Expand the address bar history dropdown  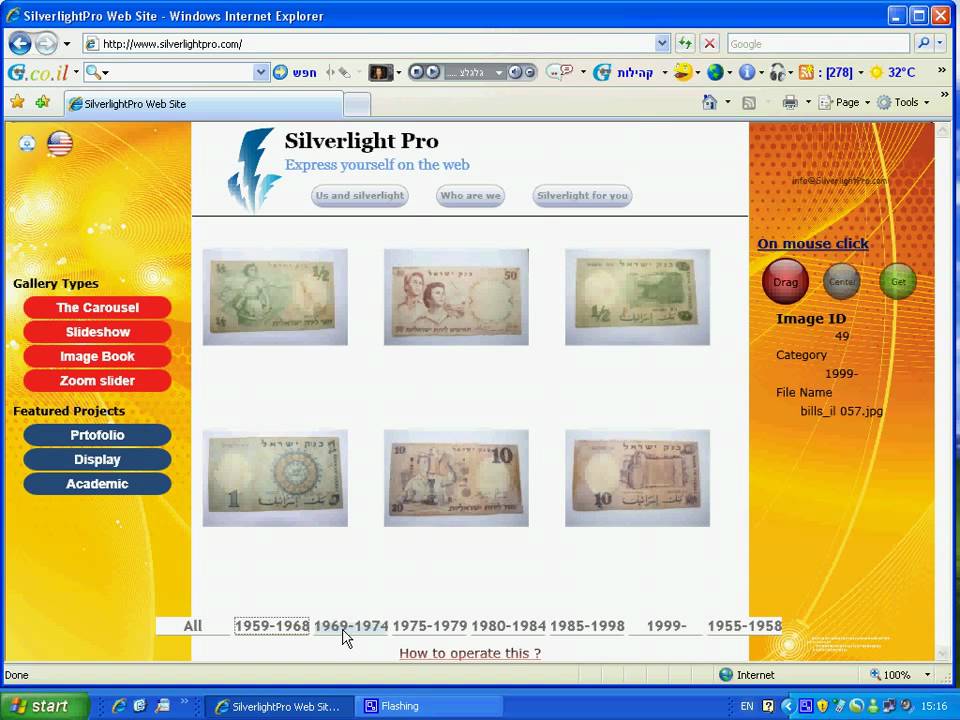(x=662, y=43)
